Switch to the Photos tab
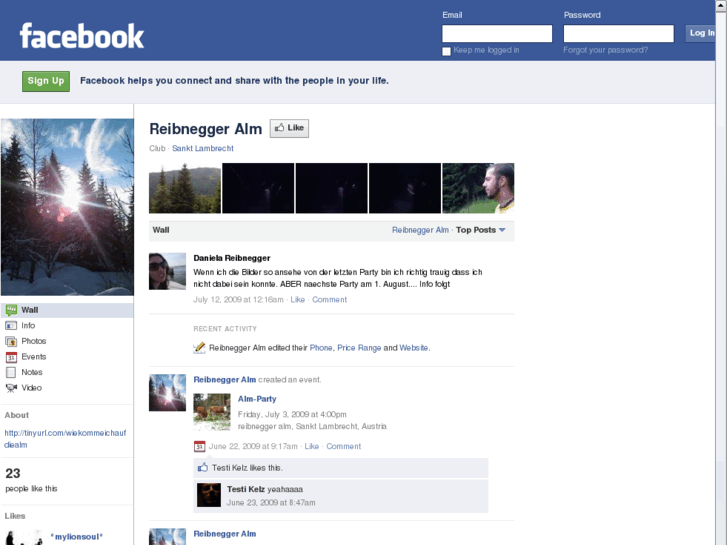 click(67, 341)
